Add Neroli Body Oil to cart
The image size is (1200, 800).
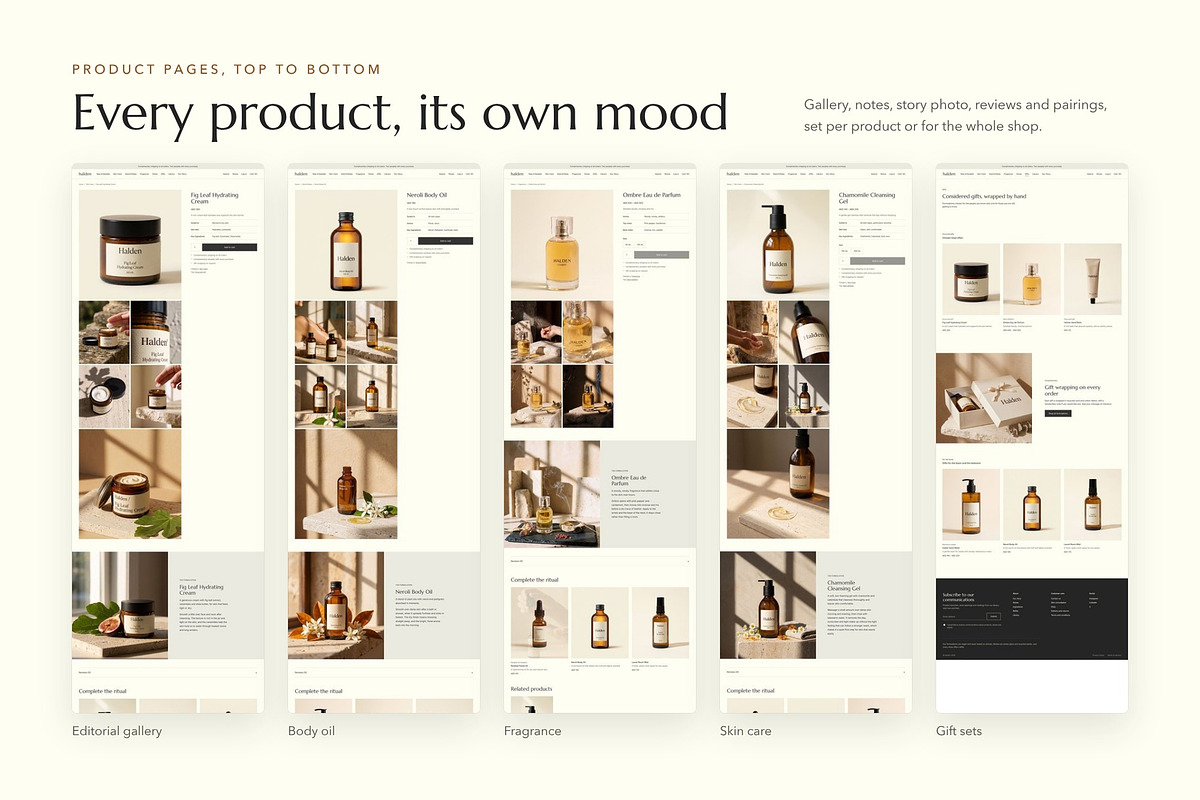point(446,240)
